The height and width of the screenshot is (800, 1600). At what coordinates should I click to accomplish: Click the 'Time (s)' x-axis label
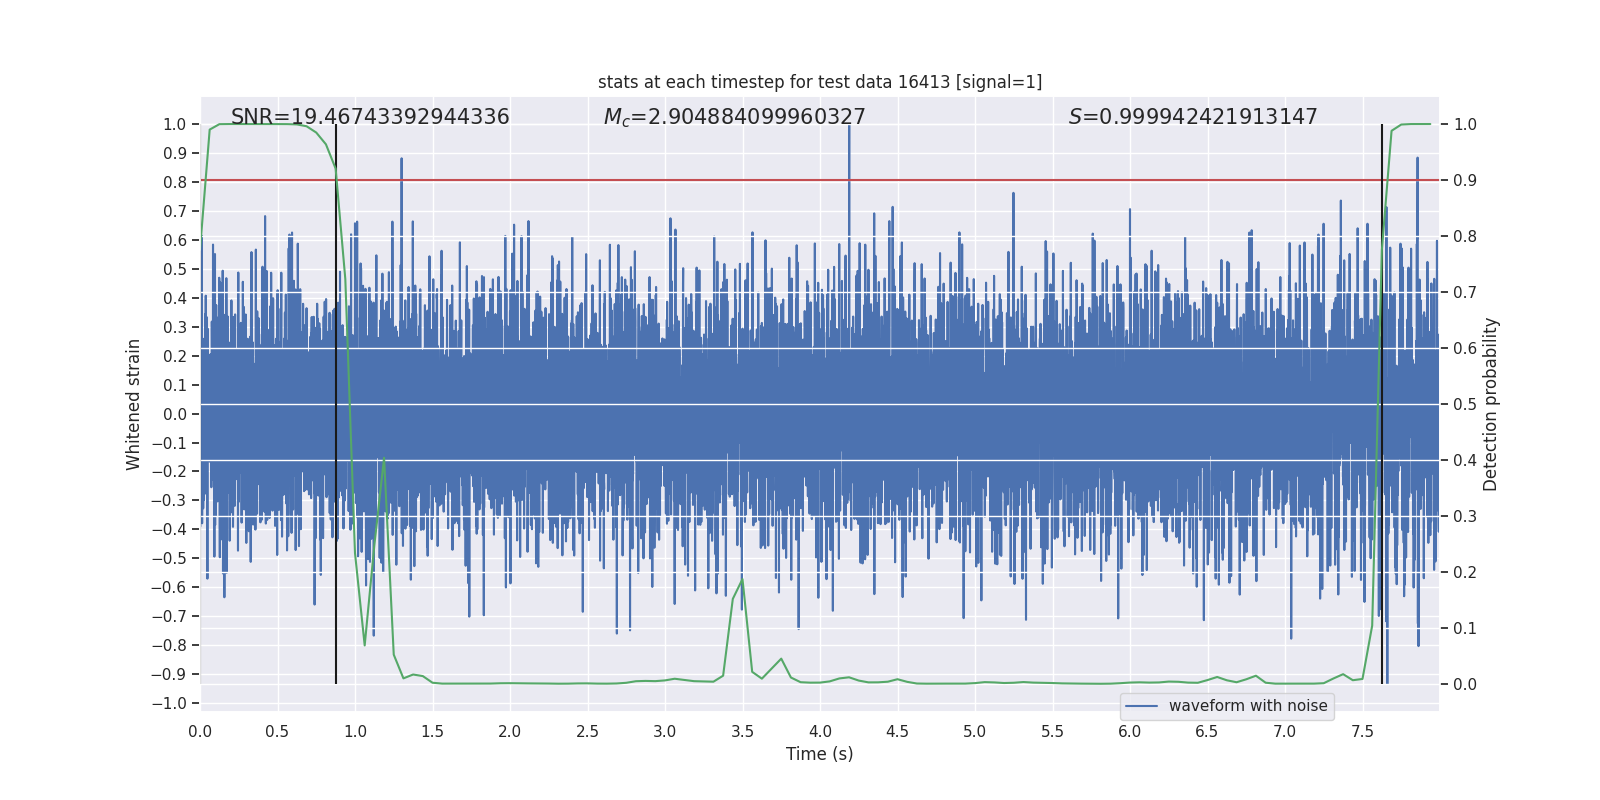[x=819, y=754]
